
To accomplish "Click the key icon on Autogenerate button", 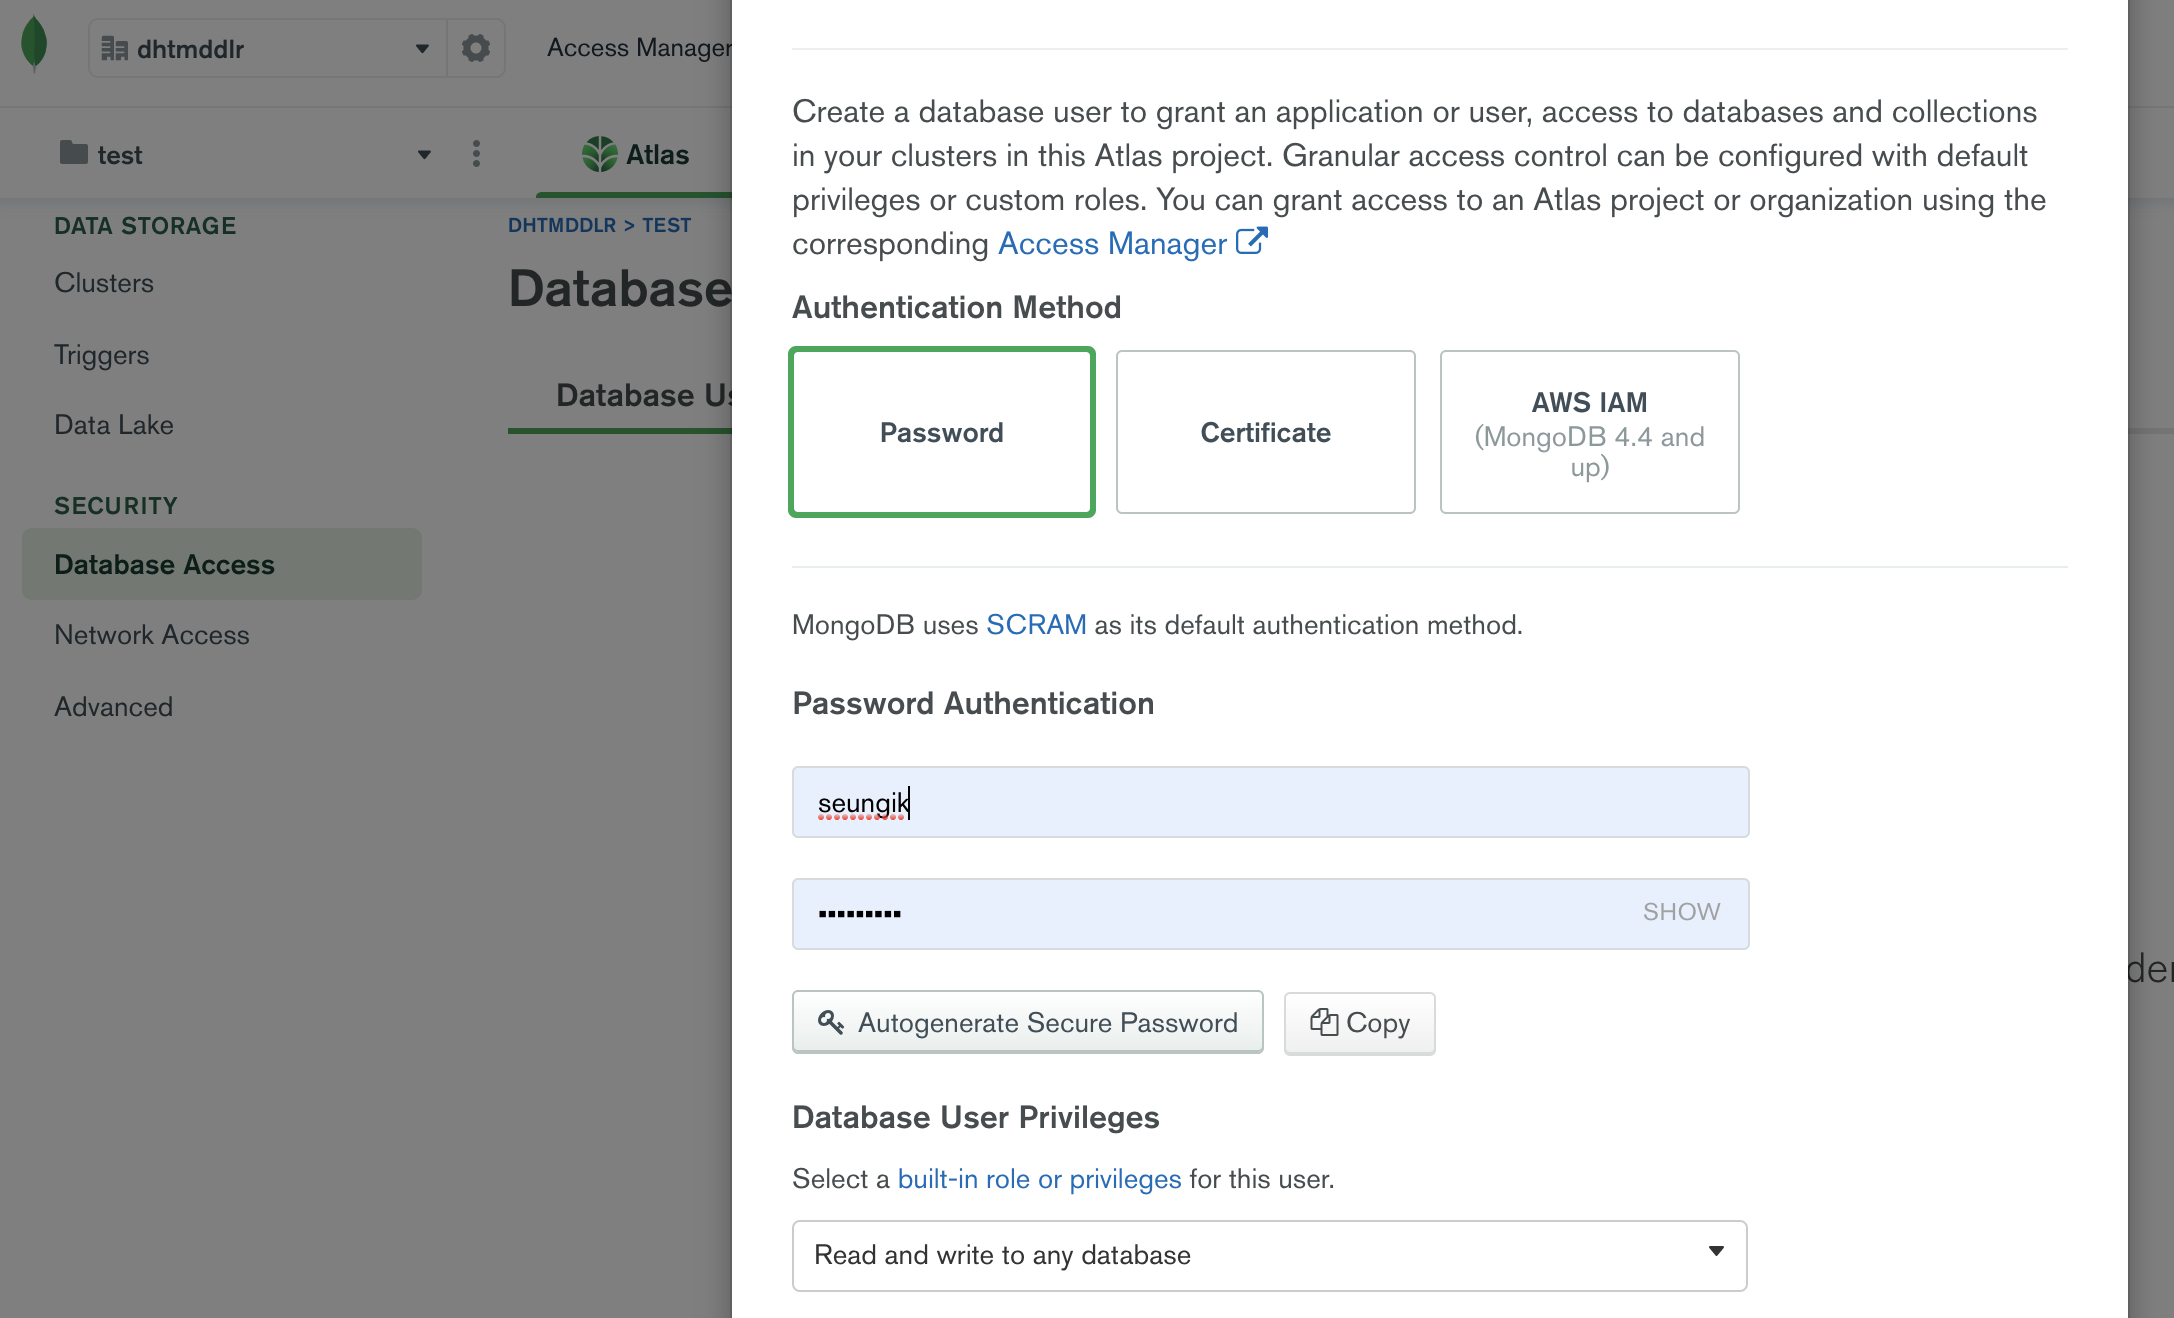I will click(x=830, y=1022).
